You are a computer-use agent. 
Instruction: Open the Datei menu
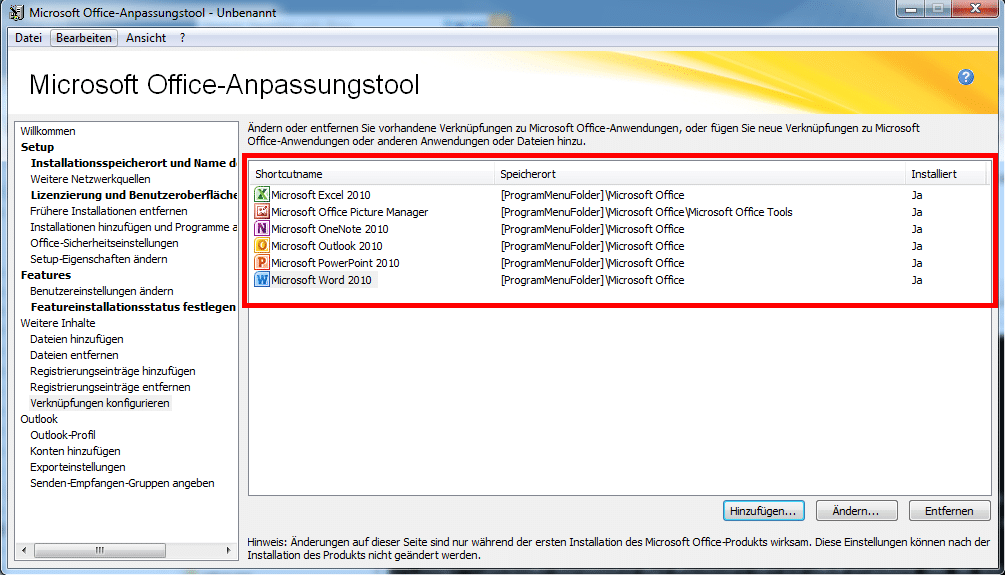[28, 38]
